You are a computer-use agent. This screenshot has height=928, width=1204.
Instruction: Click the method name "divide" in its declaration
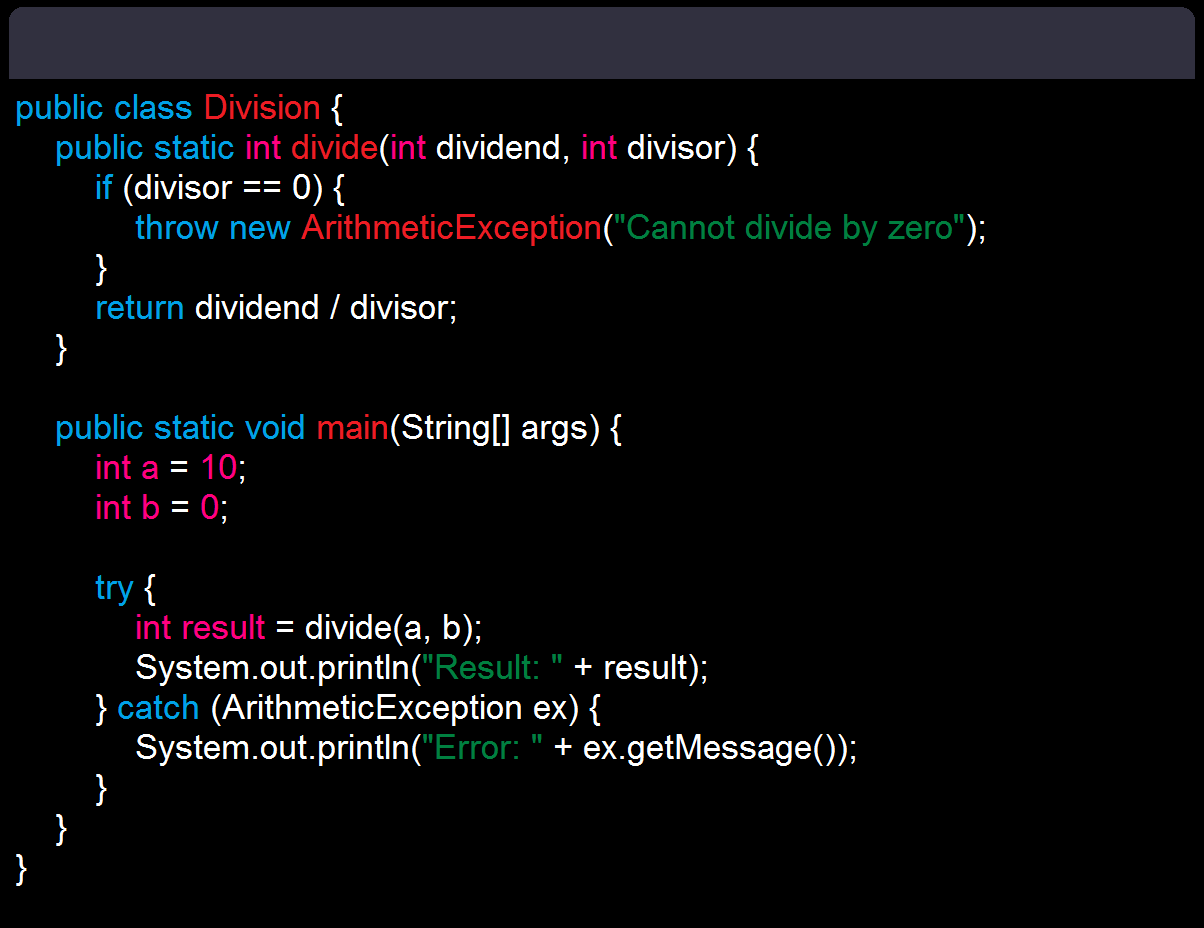click(x=334, y=148)
